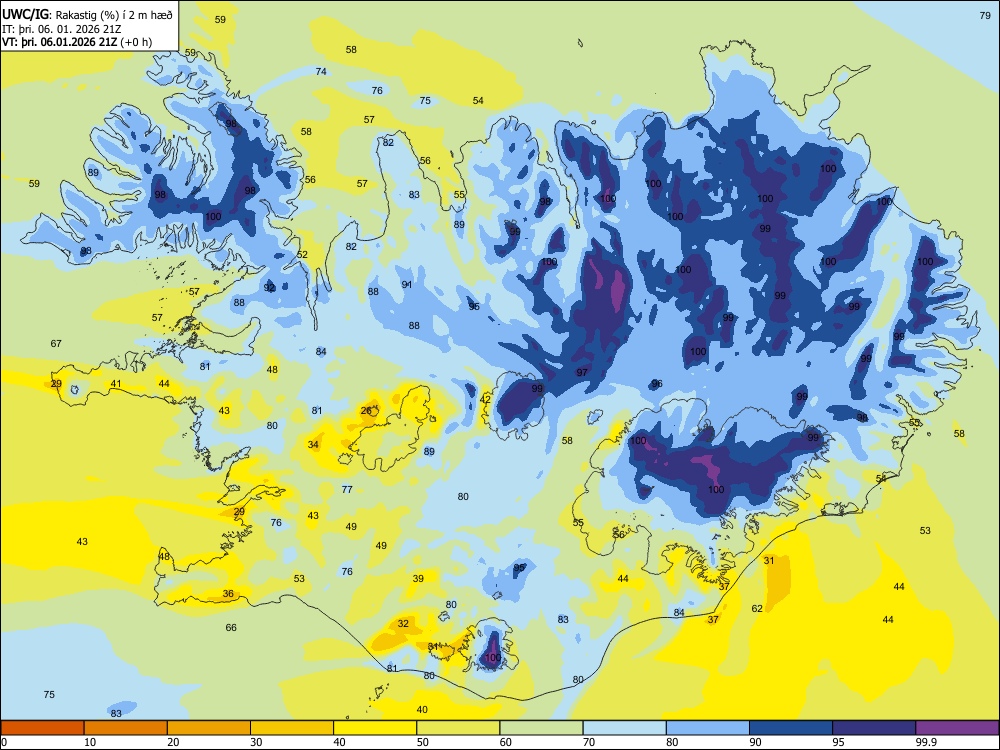The height and width of the screenshot is (750, 1000).
Task: Click the dark orange 0–10 legend swatch
Action: pyautogui.click(x=42, y=728)
